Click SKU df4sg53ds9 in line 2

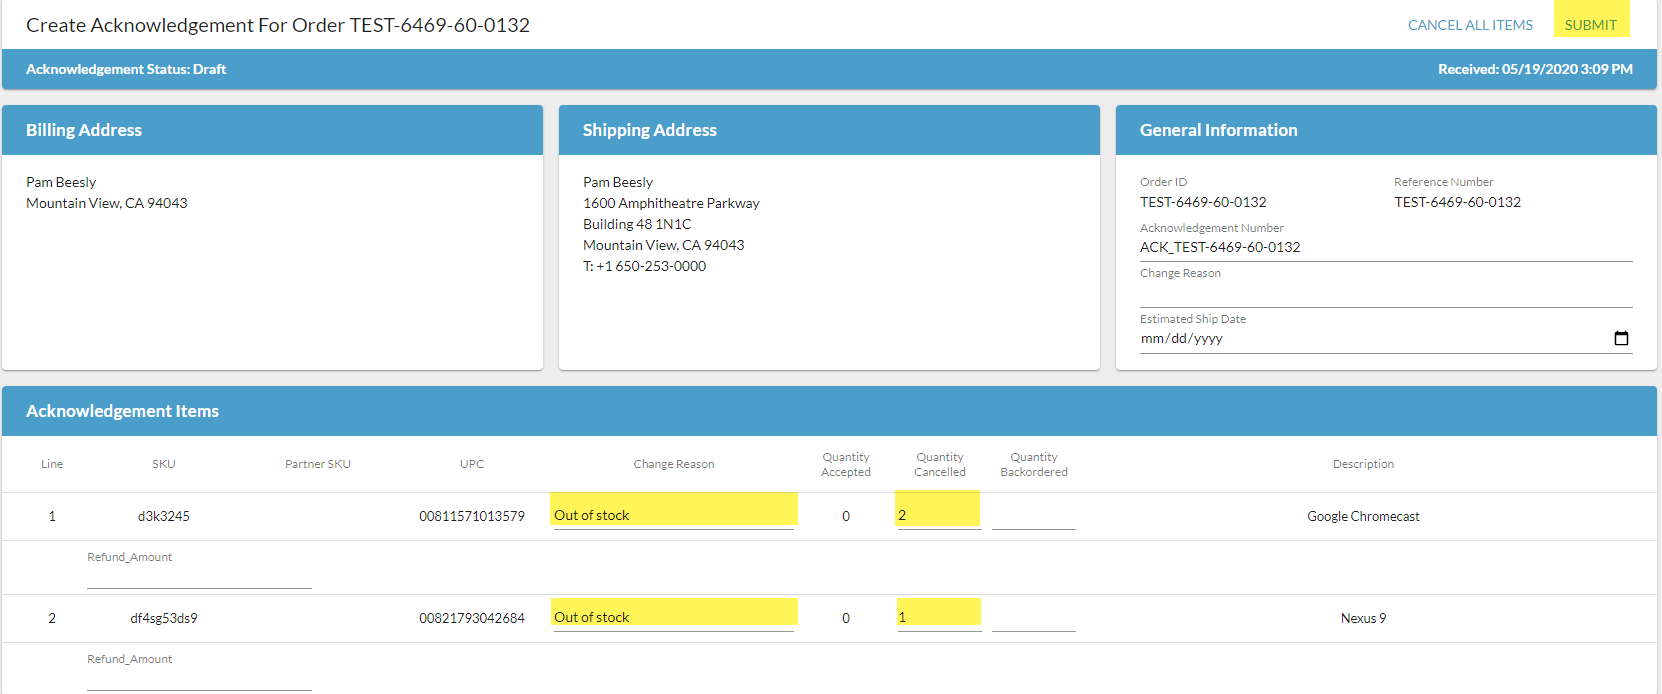164,618
